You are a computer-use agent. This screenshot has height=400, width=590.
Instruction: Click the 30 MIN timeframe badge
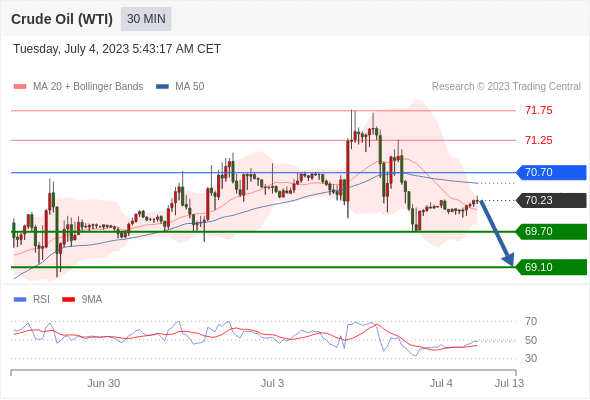point(146,19)
